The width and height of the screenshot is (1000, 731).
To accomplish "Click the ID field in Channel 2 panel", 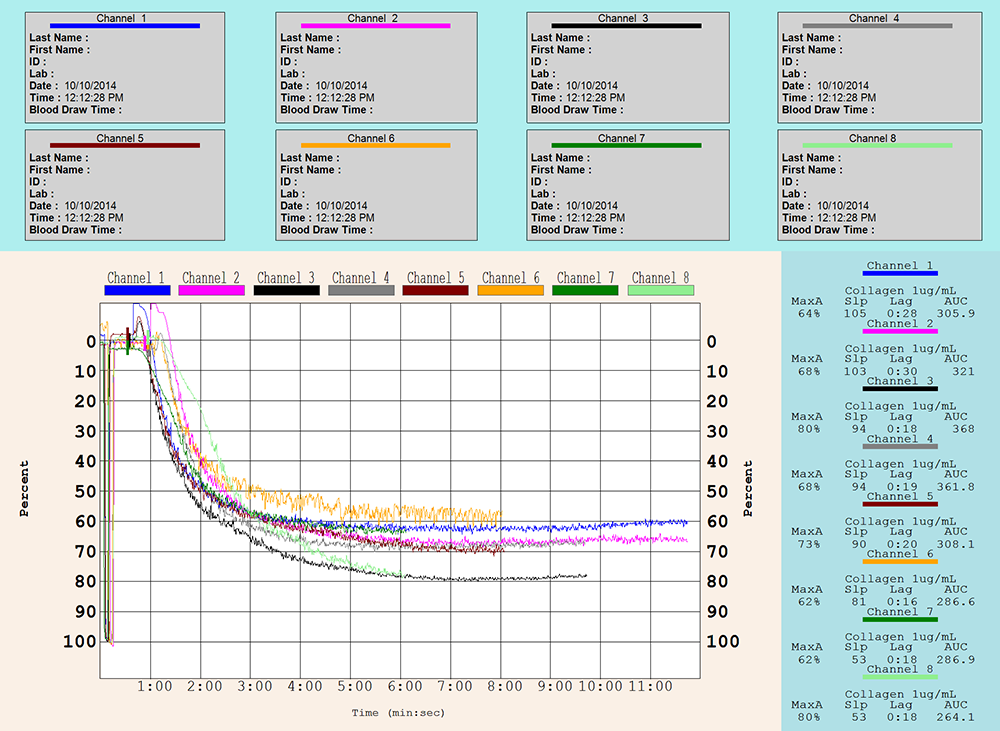I will coord(289,62).
